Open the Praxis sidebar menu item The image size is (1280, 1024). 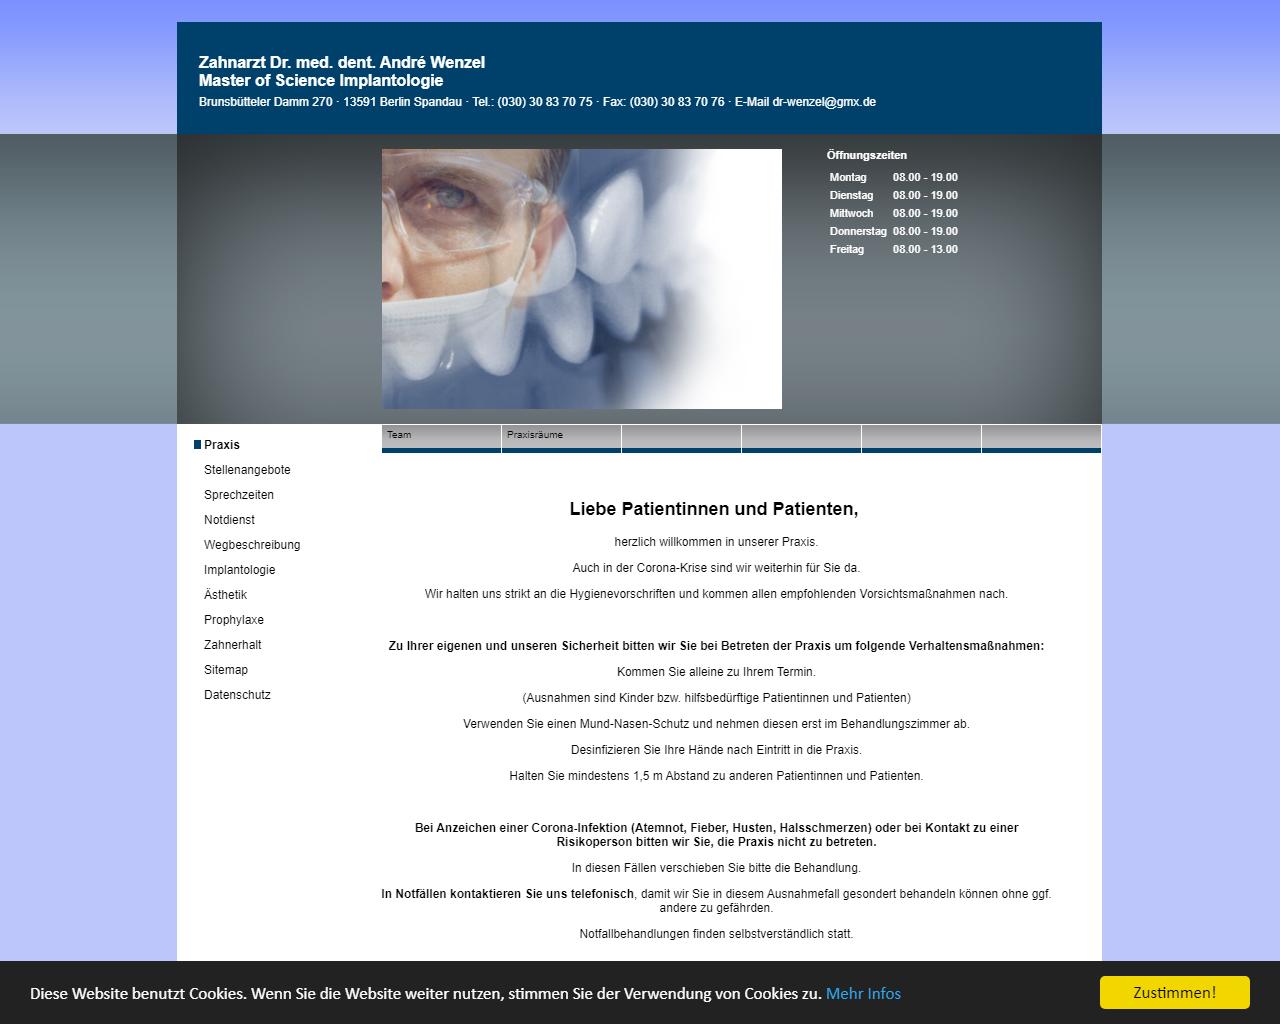(222, 445)
